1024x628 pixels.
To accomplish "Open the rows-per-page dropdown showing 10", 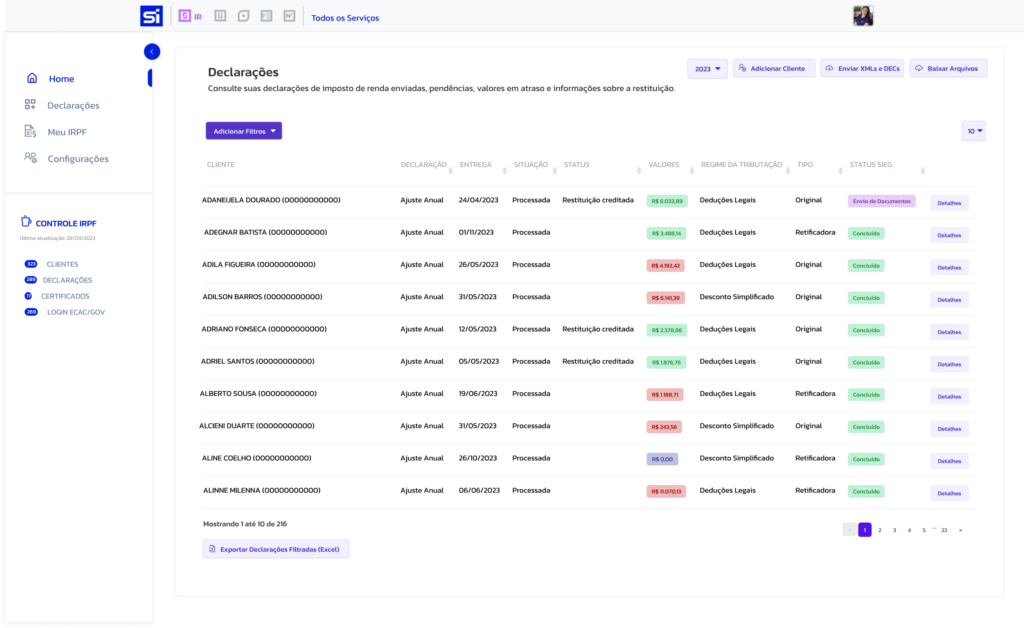I will pos(973,131).
